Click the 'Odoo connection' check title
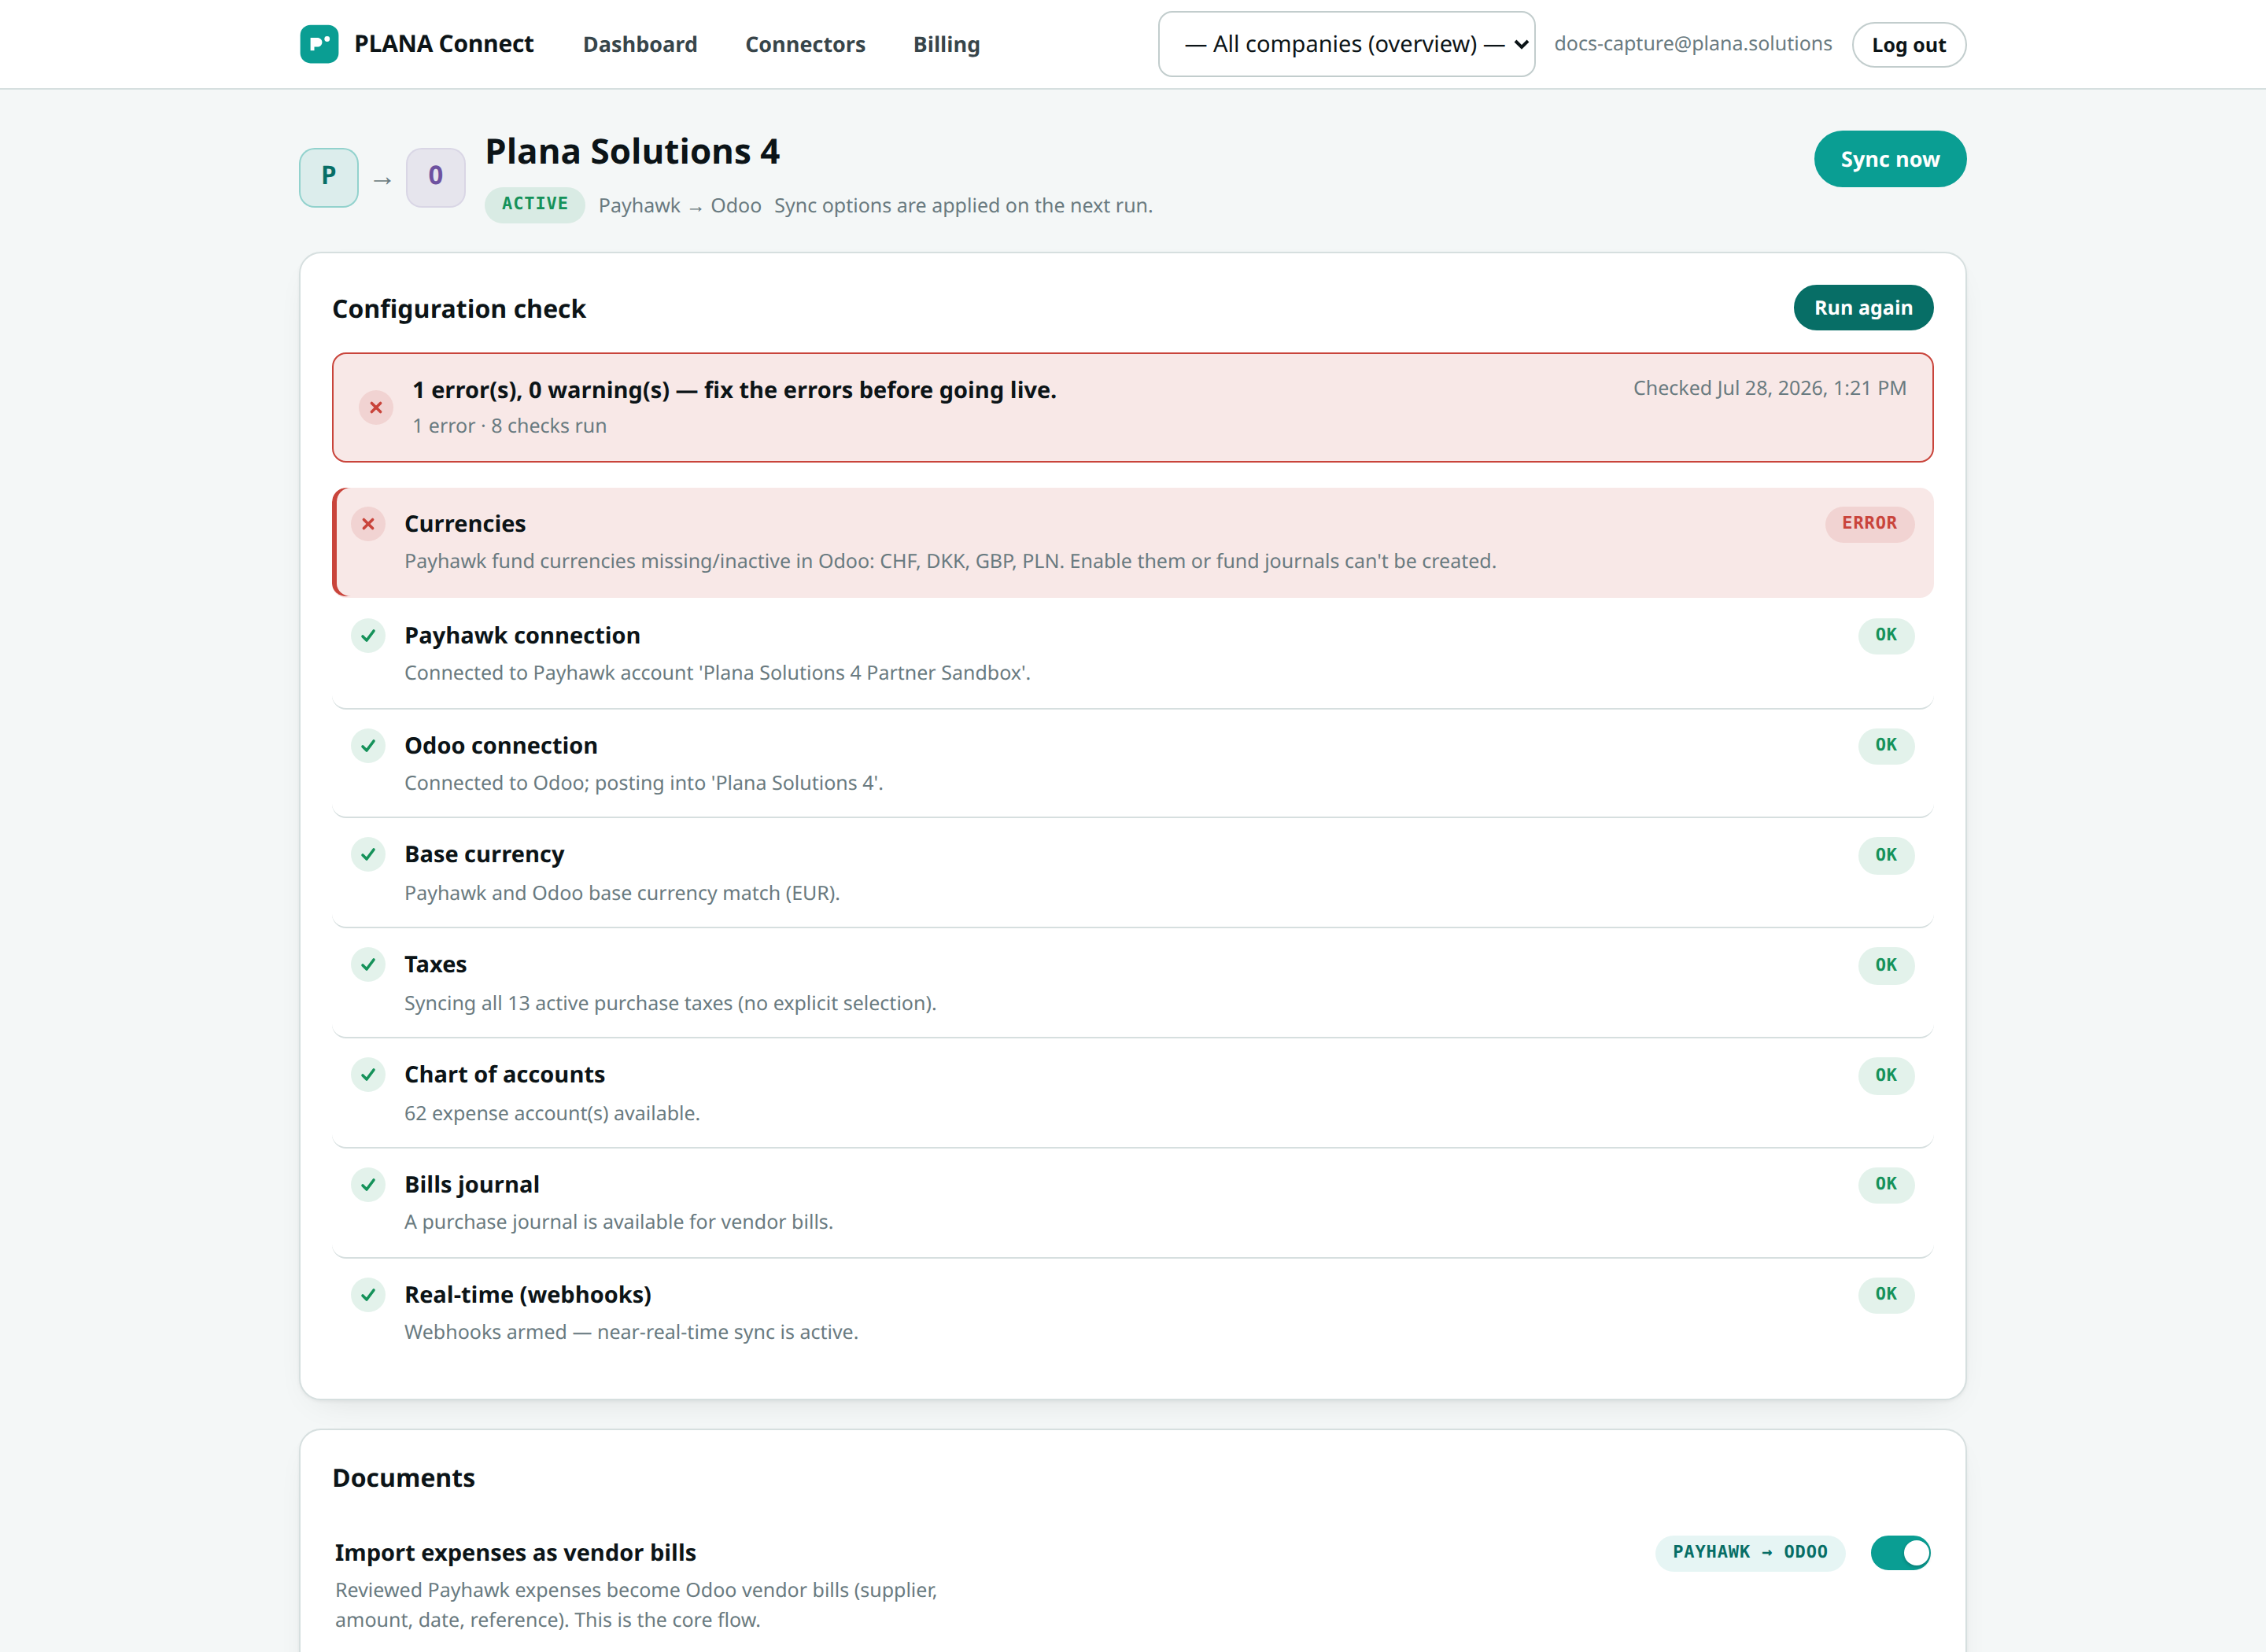2266x1652 pixels. point(501,746)
